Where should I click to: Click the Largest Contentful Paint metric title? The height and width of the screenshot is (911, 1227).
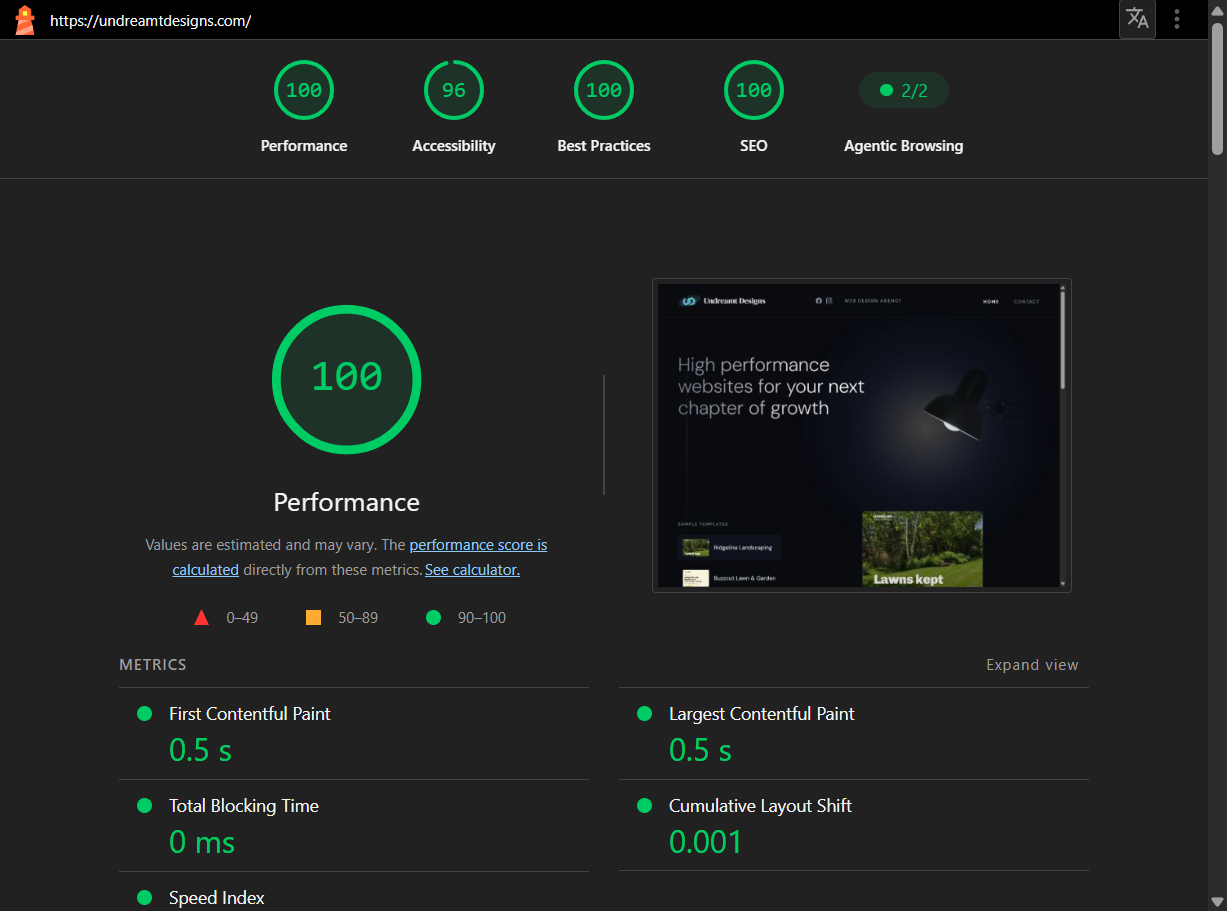tap(762, 714)
